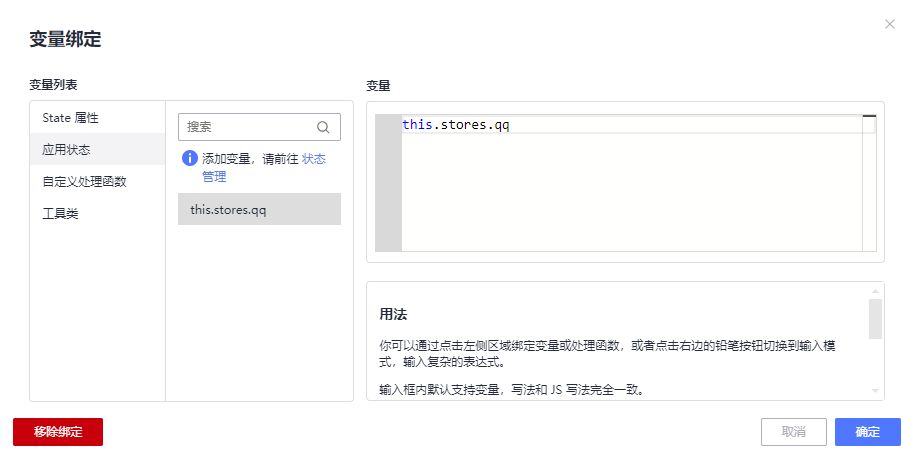The width and height of the screenshot is (913, 460).
Task: Click the usage panel scroll-up arrow
Action: click(875, 291)
